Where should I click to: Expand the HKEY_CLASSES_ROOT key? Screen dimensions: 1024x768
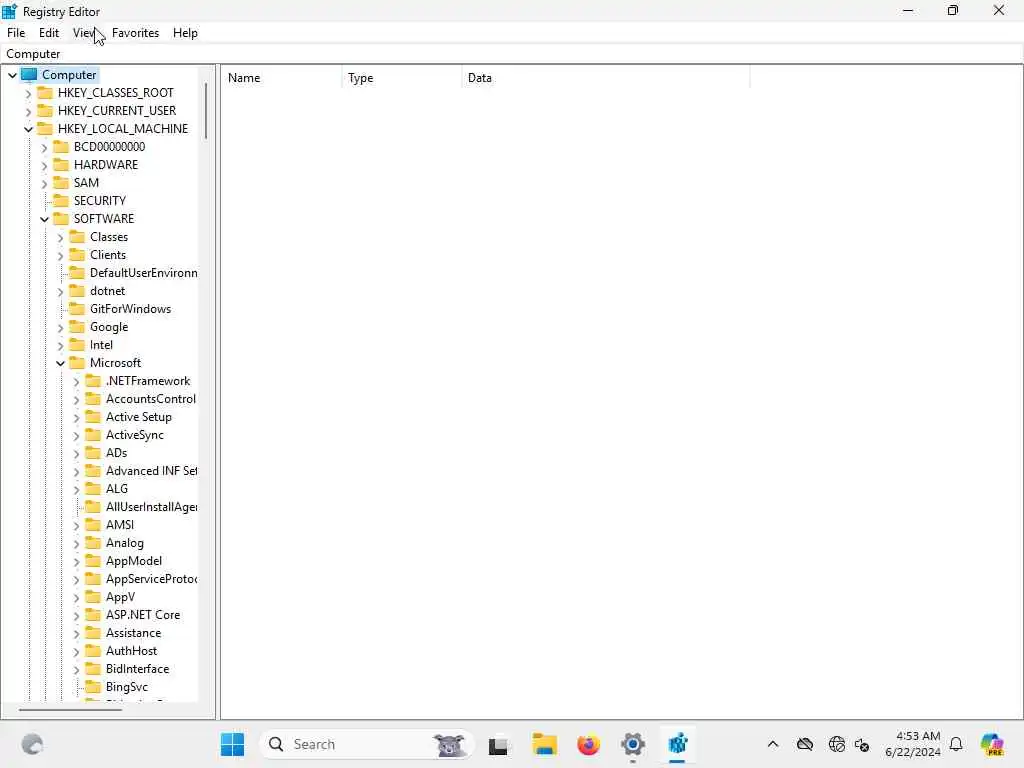pyautogui.click(x=28, y=93)
